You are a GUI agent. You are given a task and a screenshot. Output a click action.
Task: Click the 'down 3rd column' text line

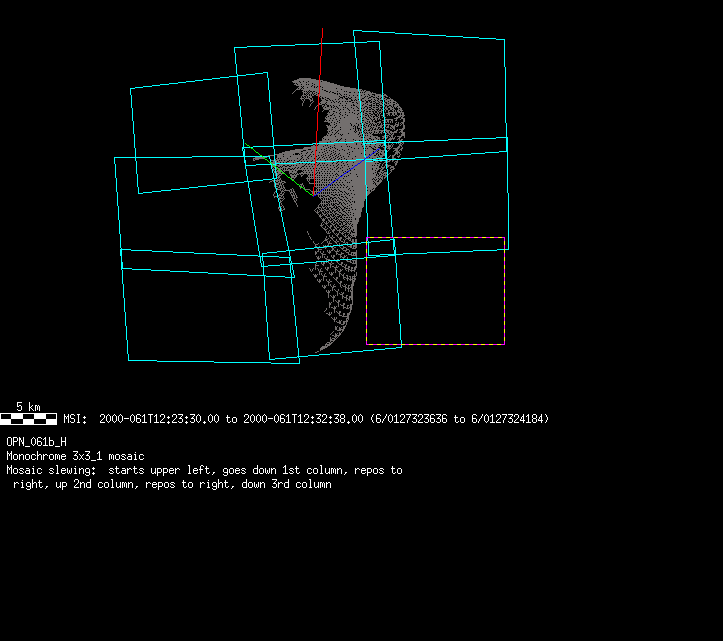coord(172,484)
